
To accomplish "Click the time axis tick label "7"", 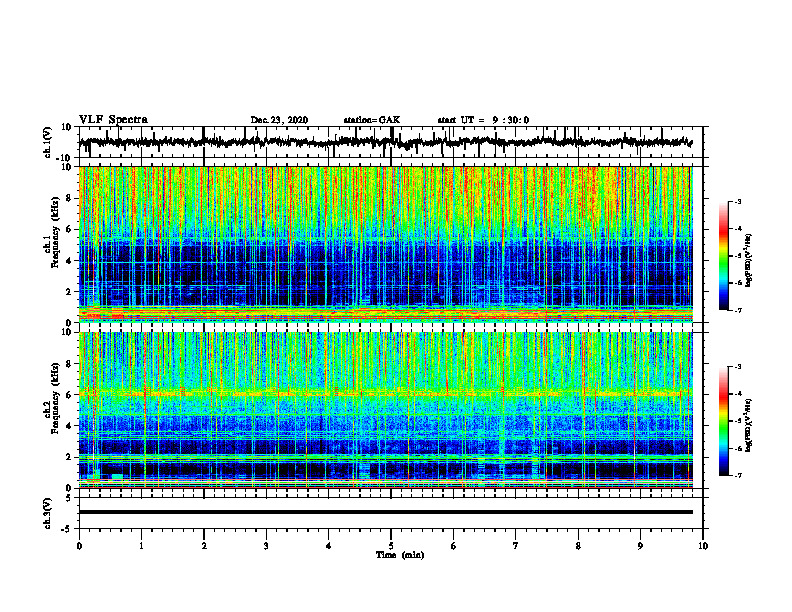I will coord(516,546).
